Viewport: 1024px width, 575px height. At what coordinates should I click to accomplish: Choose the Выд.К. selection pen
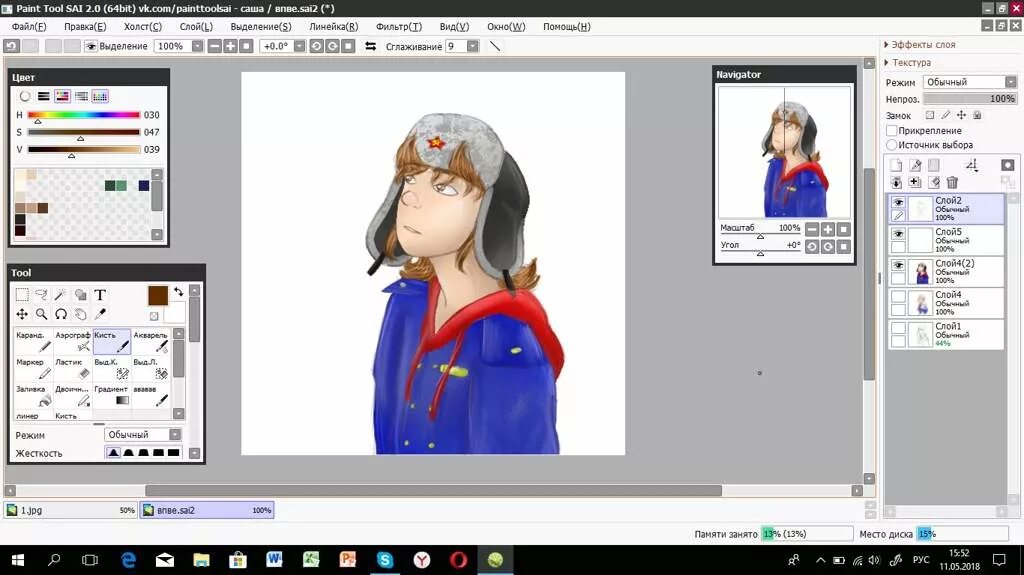[112, 369]
